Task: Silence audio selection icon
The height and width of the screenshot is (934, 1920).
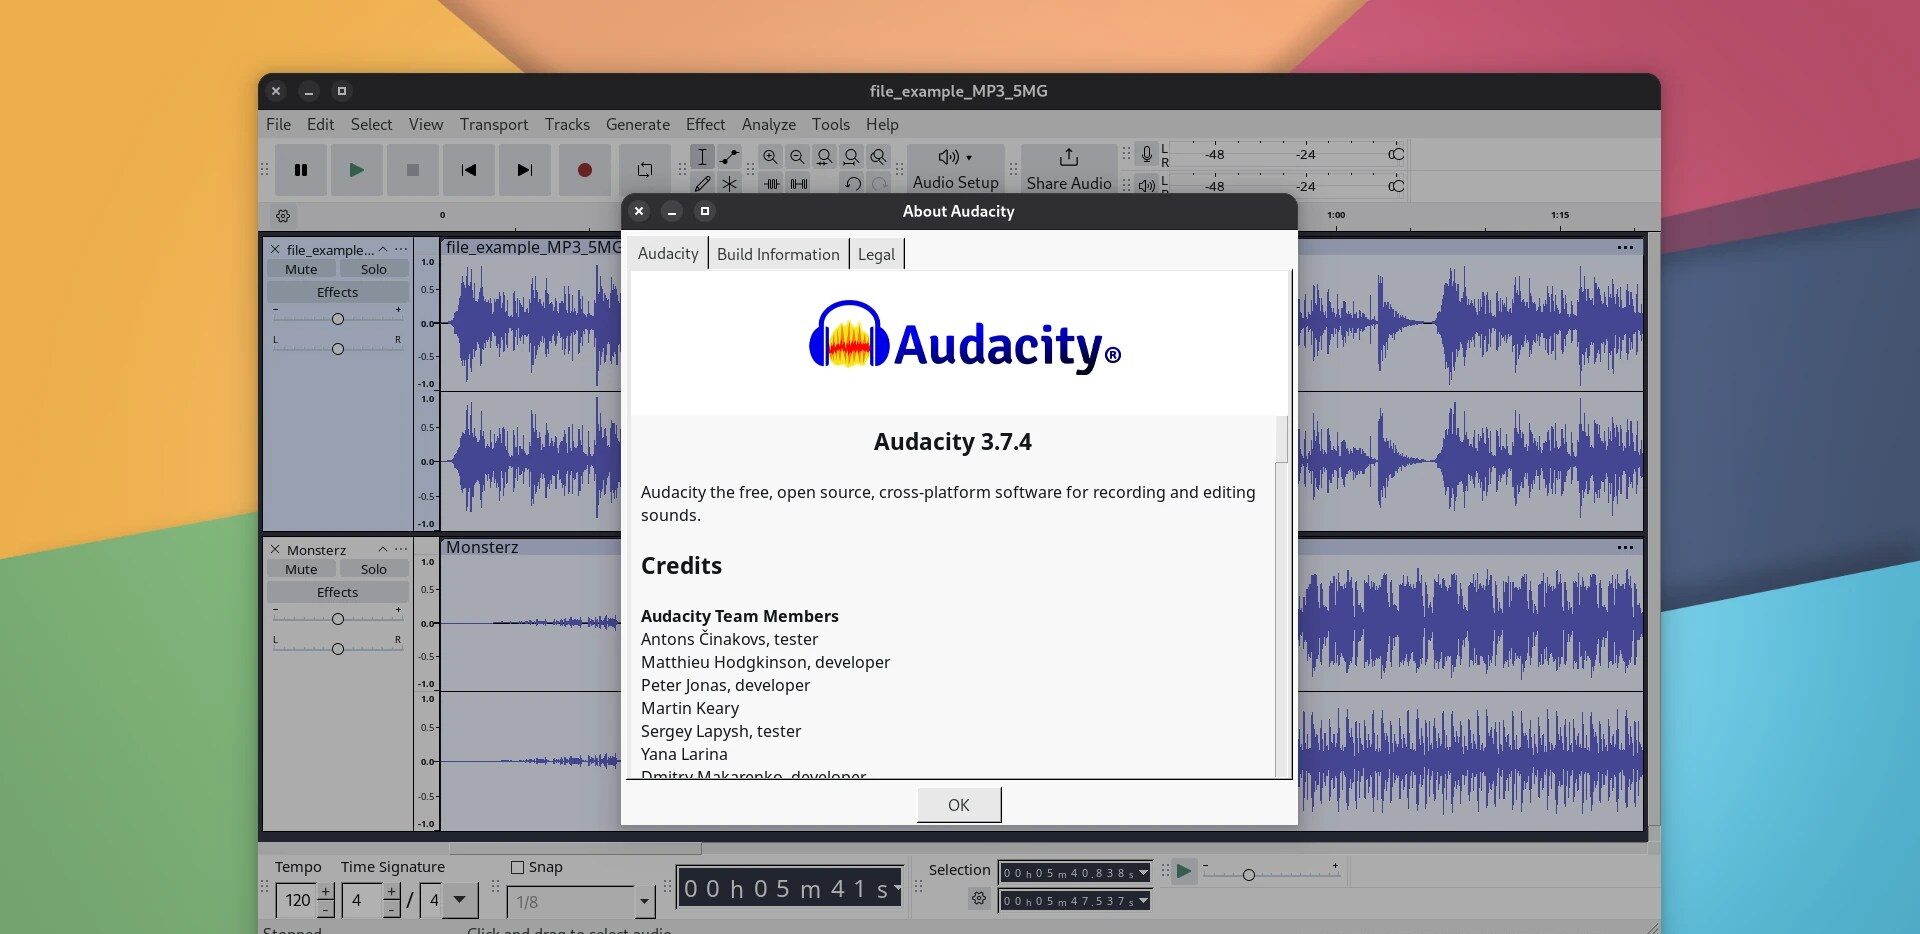Action: pos(799,184)
